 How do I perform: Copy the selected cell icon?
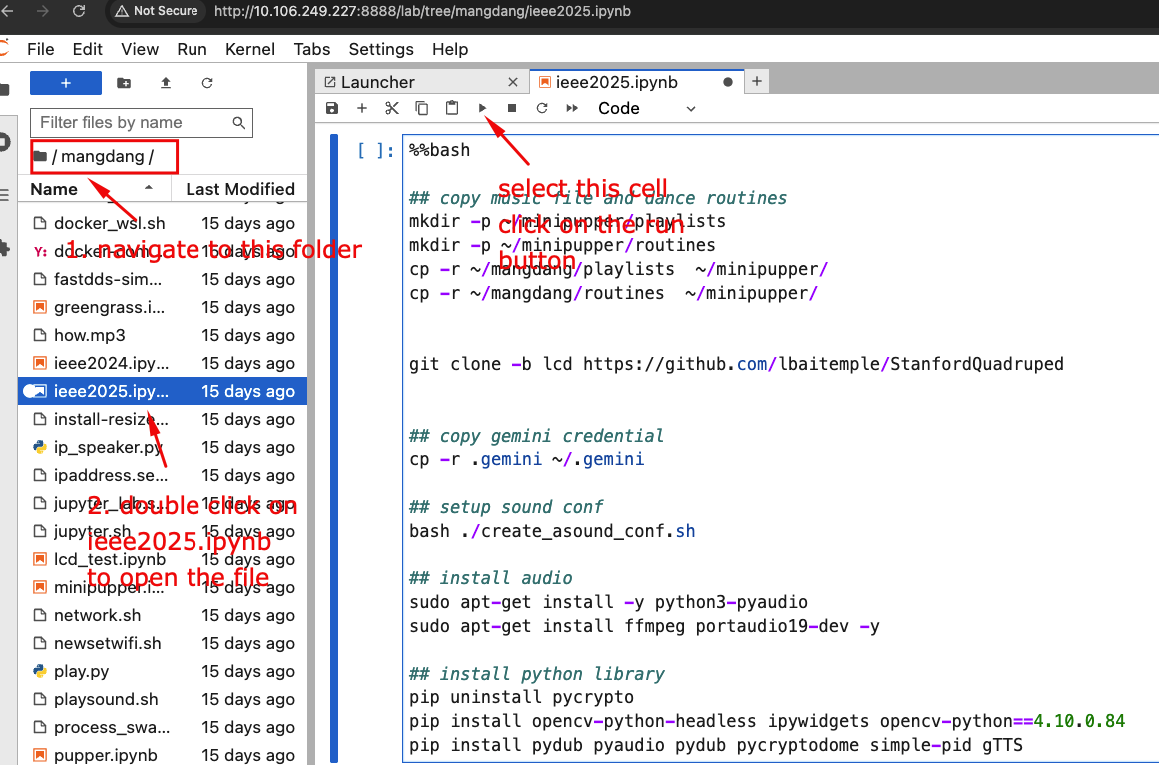tap(422, 108)
